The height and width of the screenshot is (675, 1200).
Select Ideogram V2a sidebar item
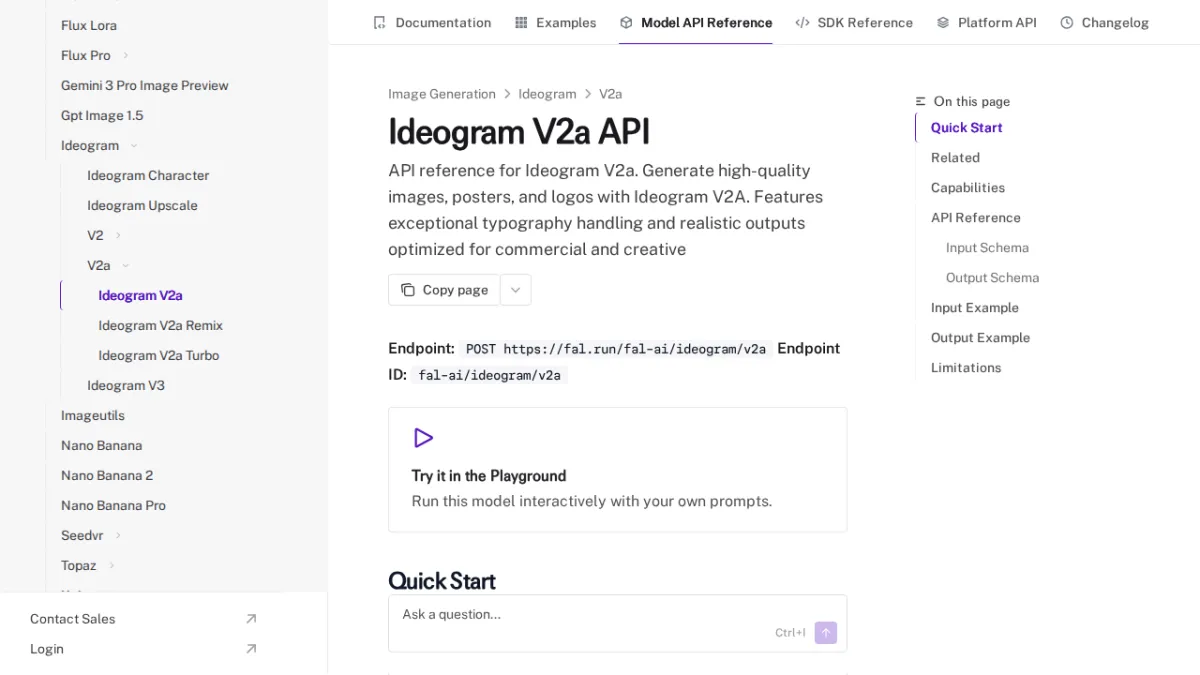[x=140, y=296]
